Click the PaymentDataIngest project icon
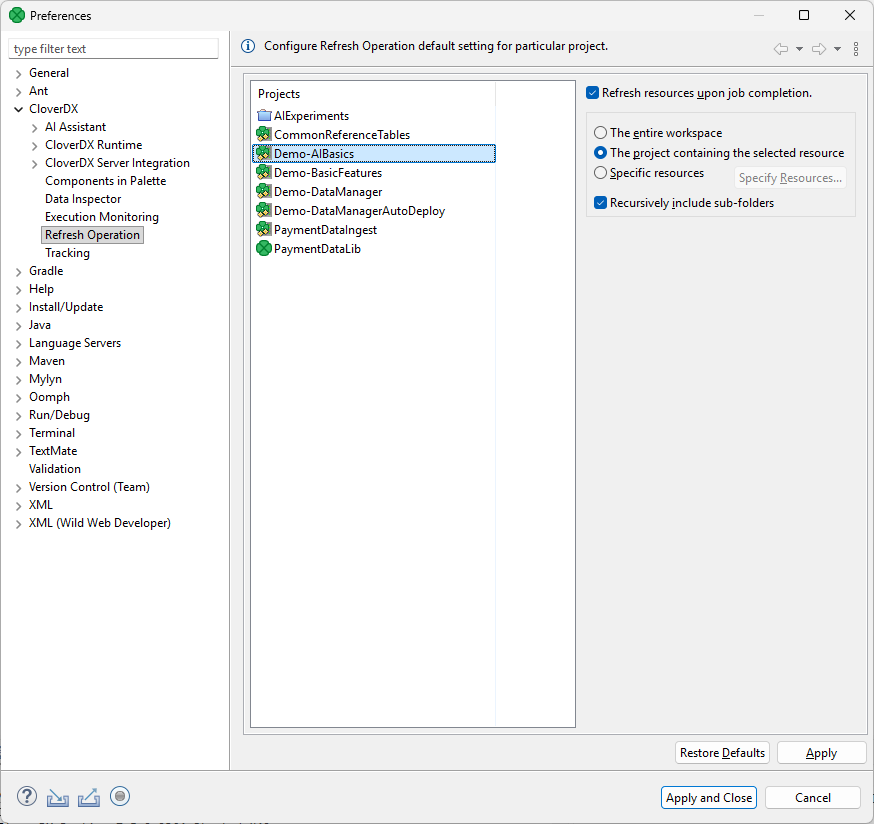 264,230
